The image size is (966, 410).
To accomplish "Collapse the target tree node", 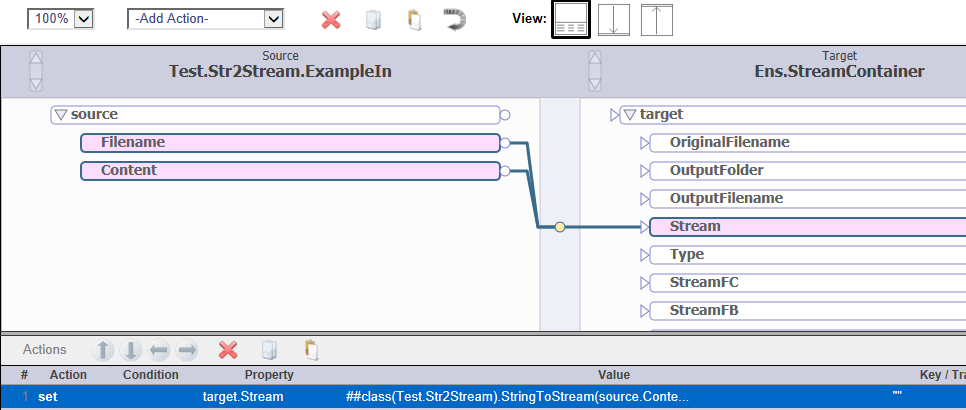I will coord(629,115).
